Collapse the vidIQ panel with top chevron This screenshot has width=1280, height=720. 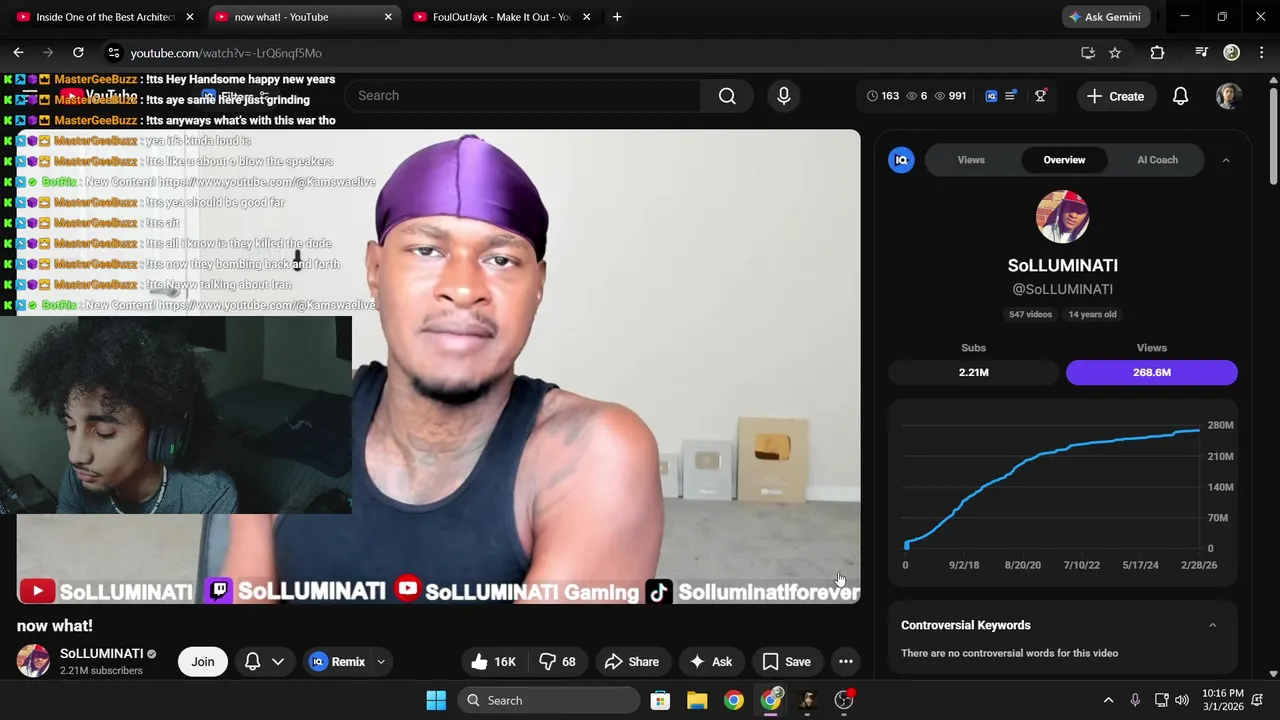1226,160
